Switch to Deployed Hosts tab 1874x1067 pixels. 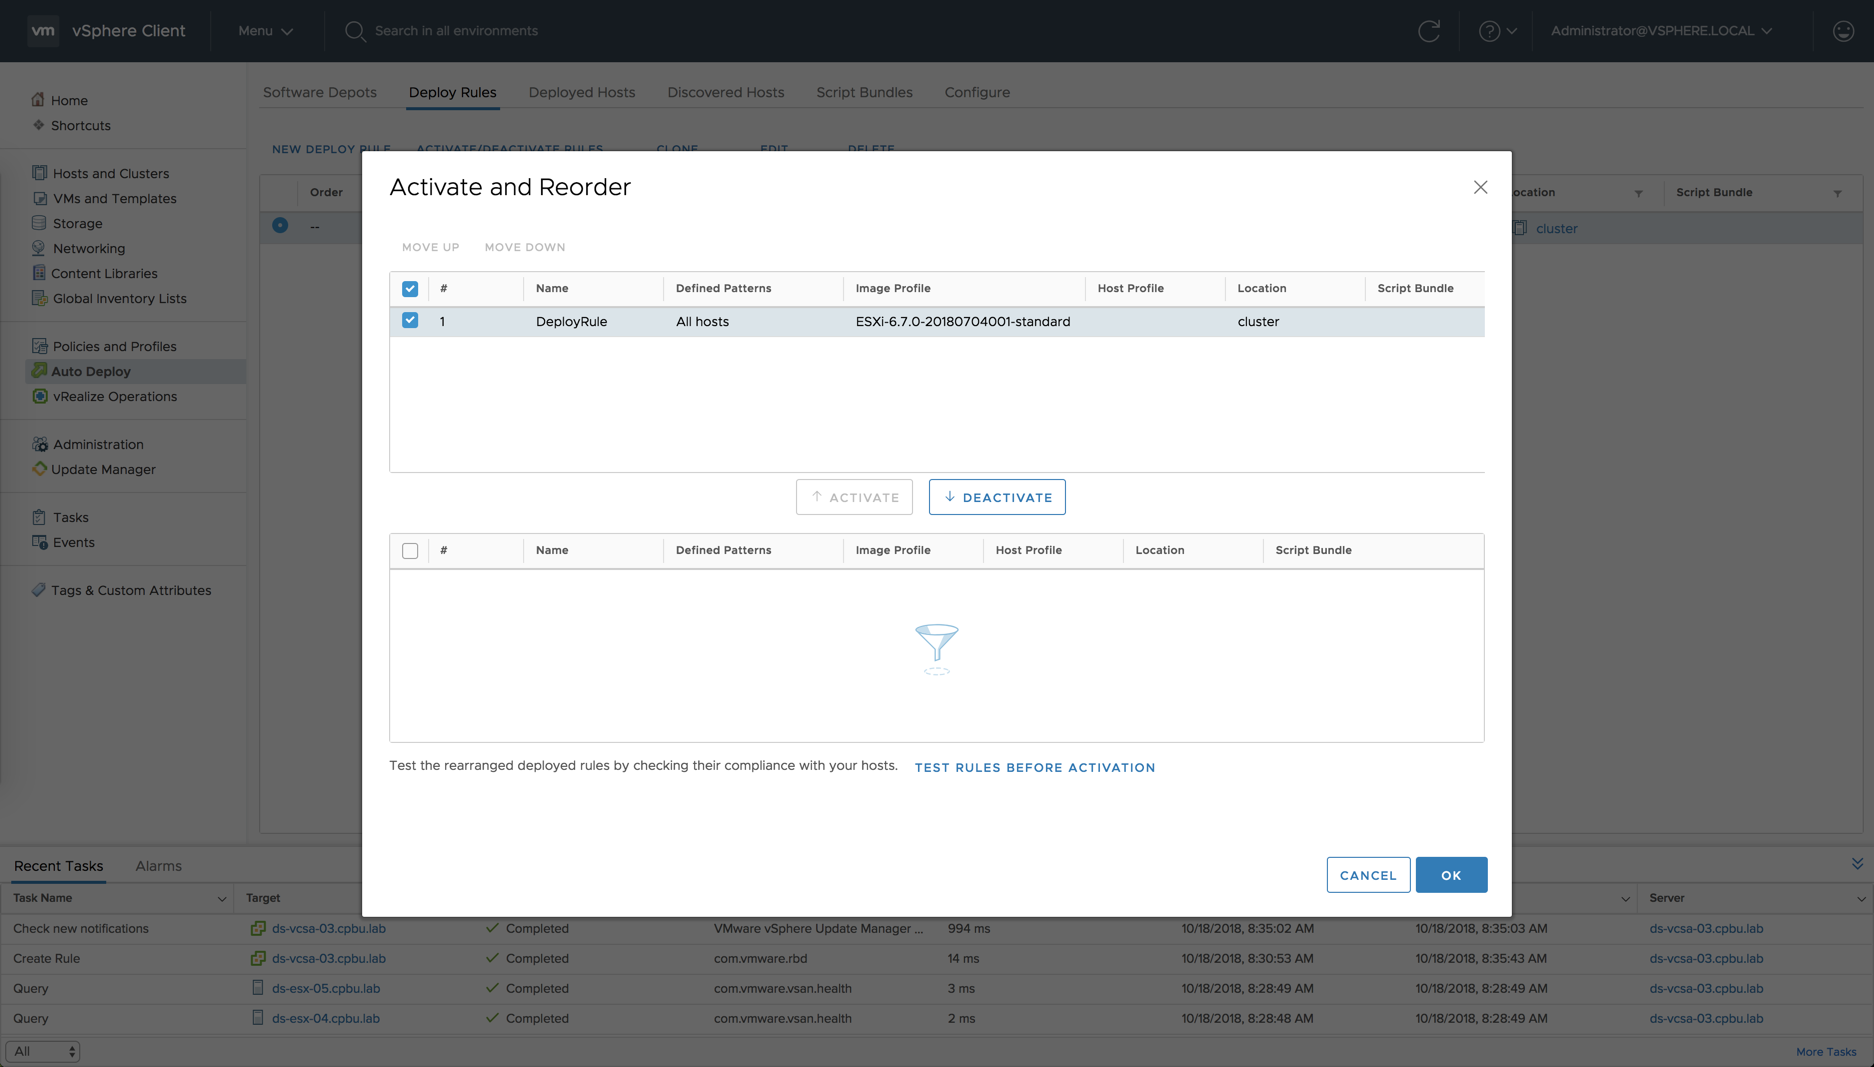coord(582,92)
